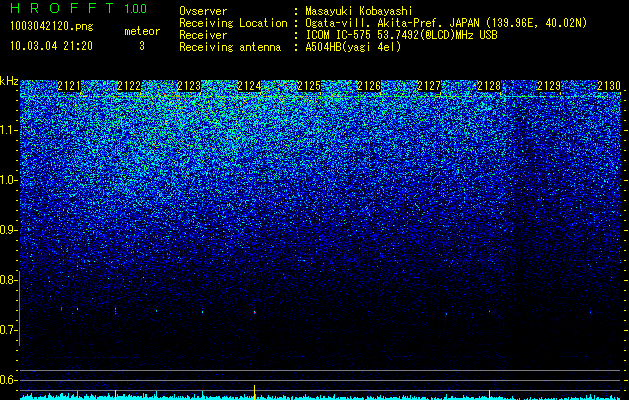629x400 pixels.
Task: Click the 2128 time marker
Action: click(x=489, y=86)
